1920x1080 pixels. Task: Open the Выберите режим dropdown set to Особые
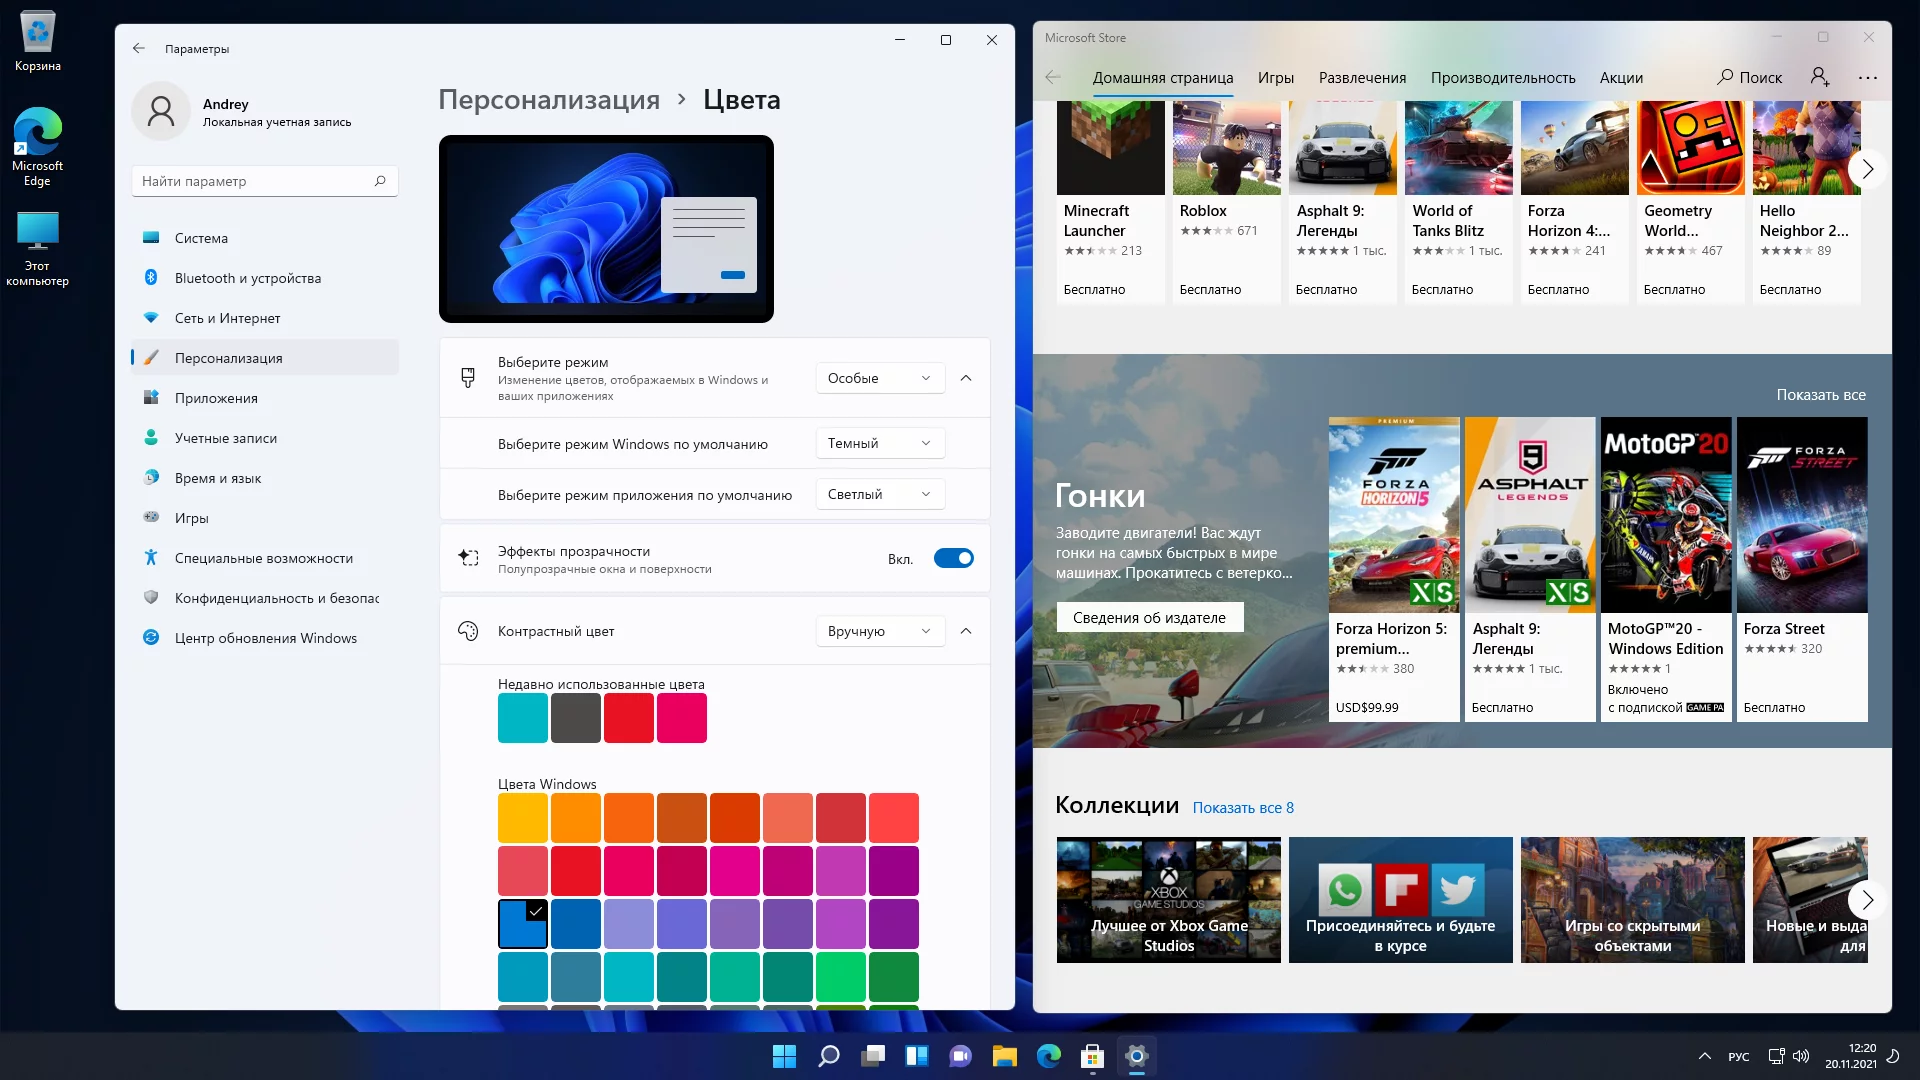879,378
